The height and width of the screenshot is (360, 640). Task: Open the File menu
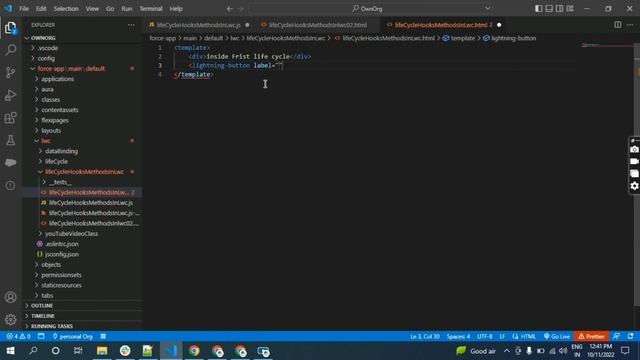pyautogui.click(x=24, y=9)
